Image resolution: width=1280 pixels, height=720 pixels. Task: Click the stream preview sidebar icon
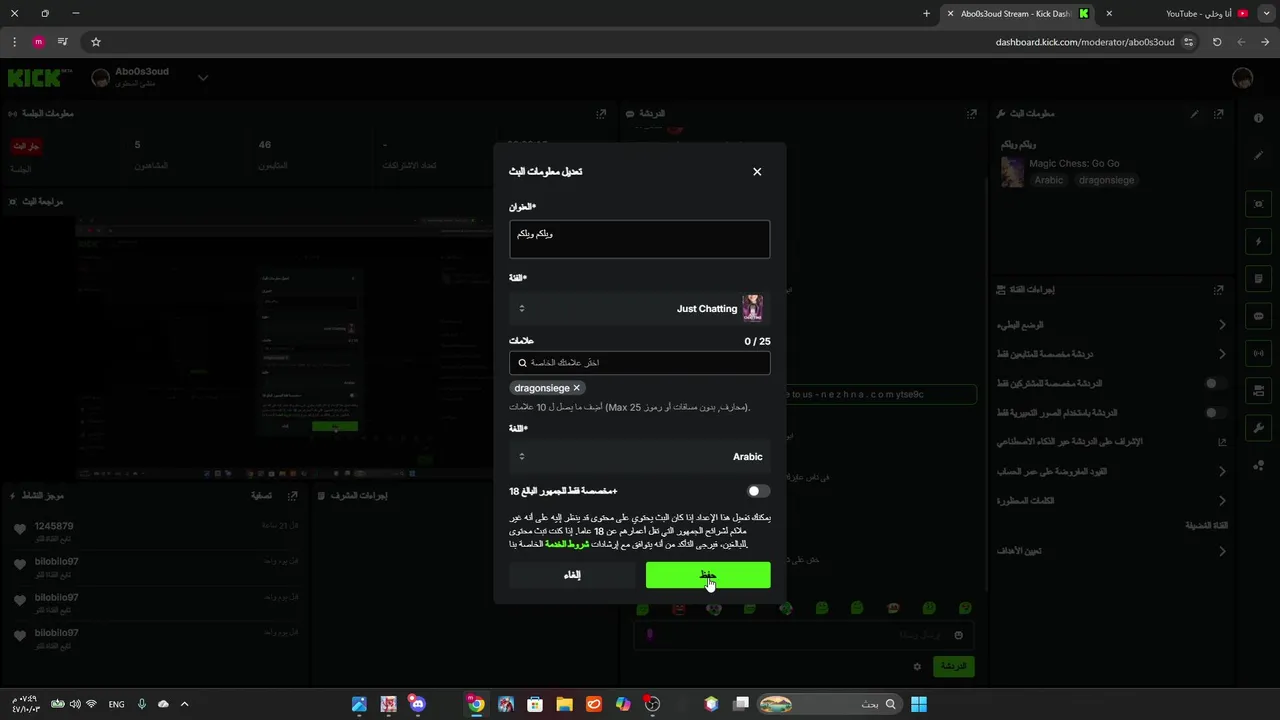[x=1258, y=204]
